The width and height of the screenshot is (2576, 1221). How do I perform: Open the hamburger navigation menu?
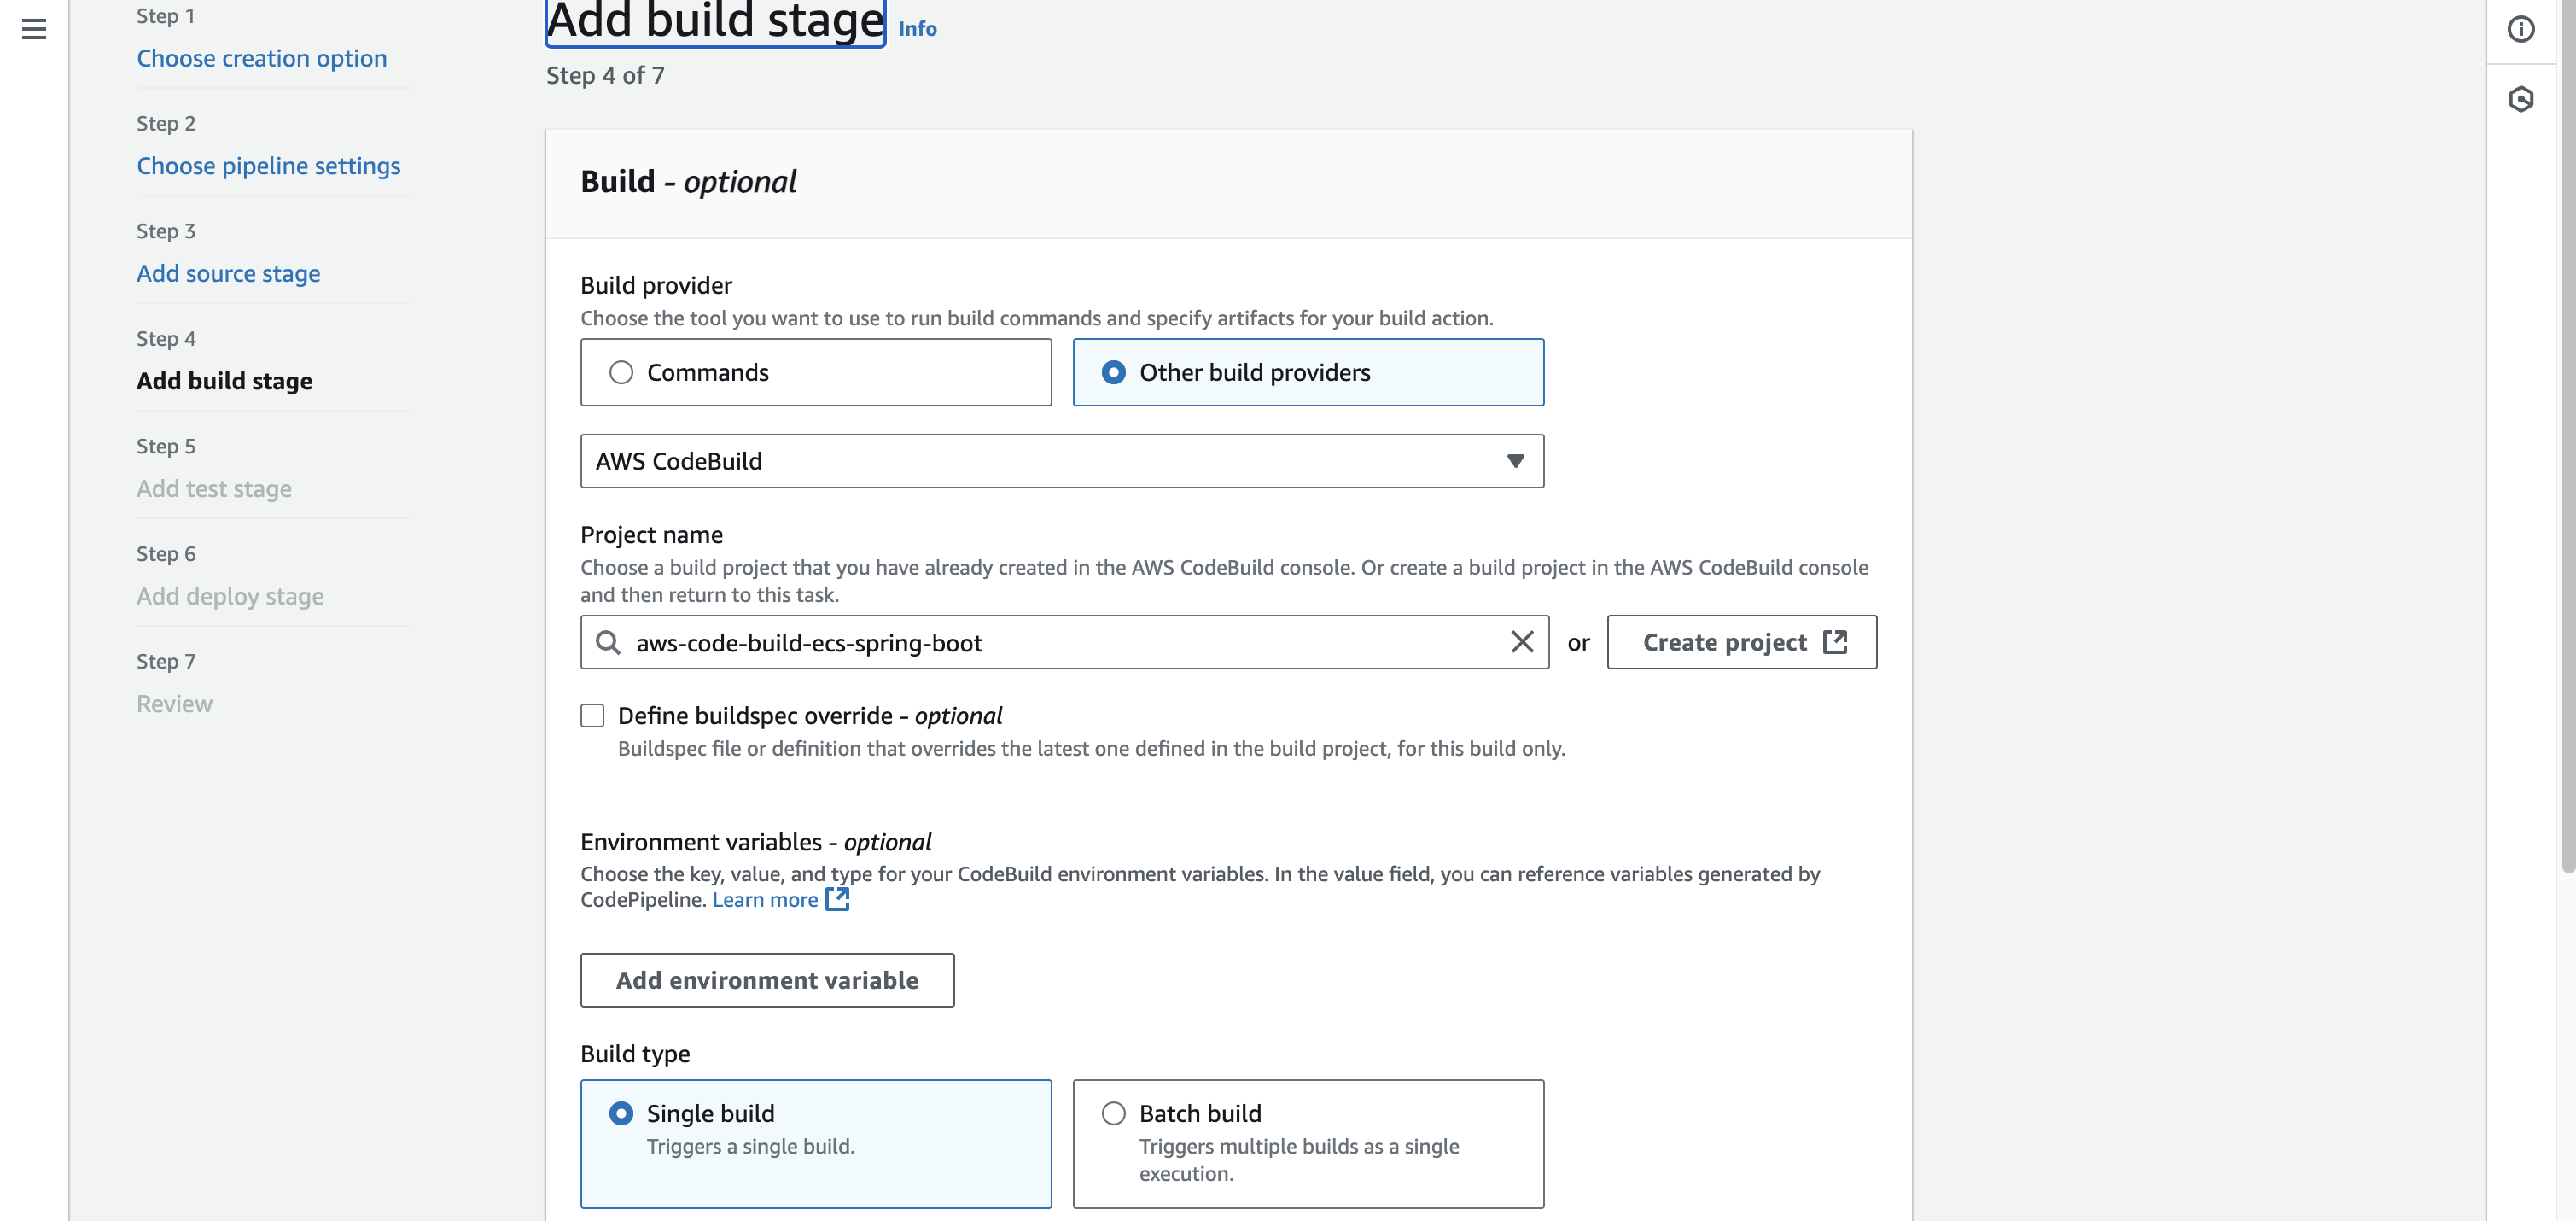click(x=34, y=29)
